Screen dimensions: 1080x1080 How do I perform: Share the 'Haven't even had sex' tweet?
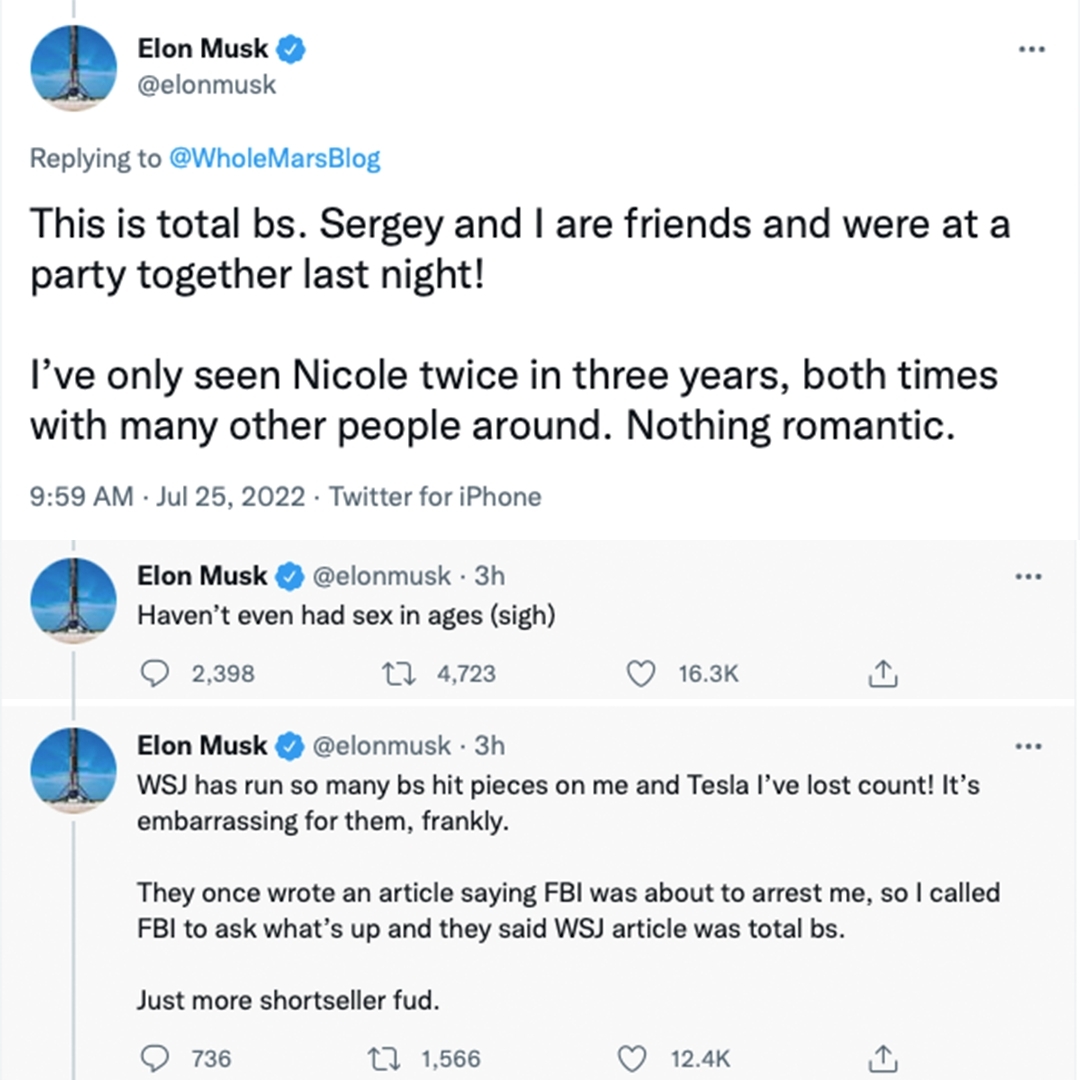(881, 675)
